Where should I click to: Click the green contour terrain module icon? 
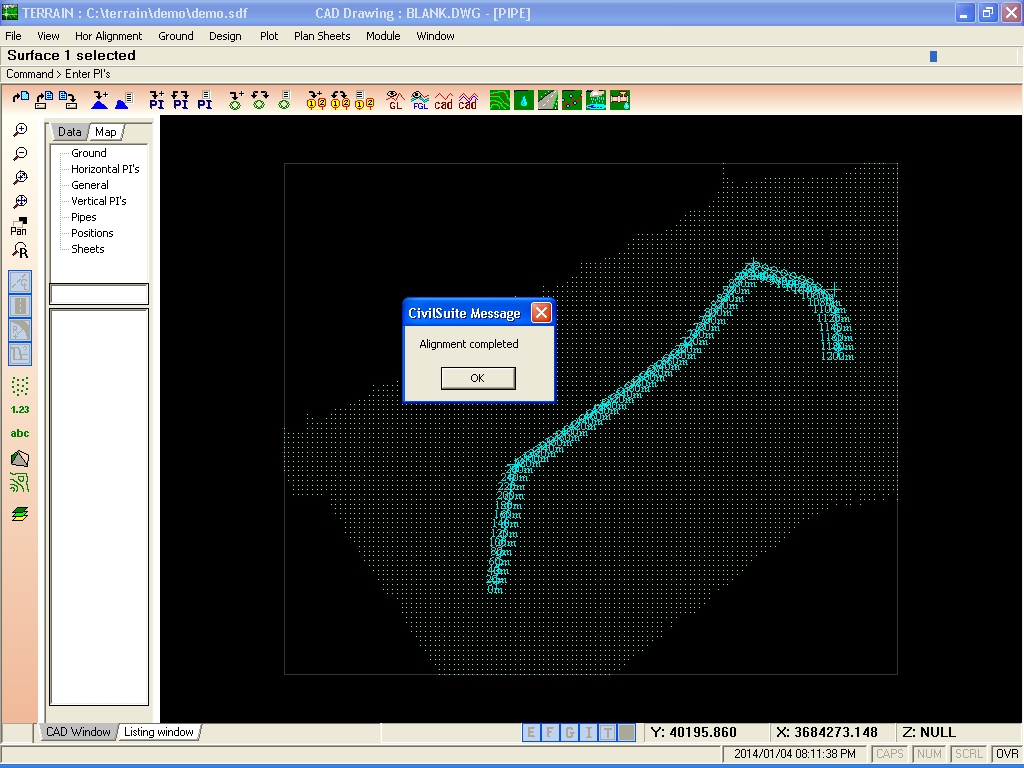pos(500,100)
